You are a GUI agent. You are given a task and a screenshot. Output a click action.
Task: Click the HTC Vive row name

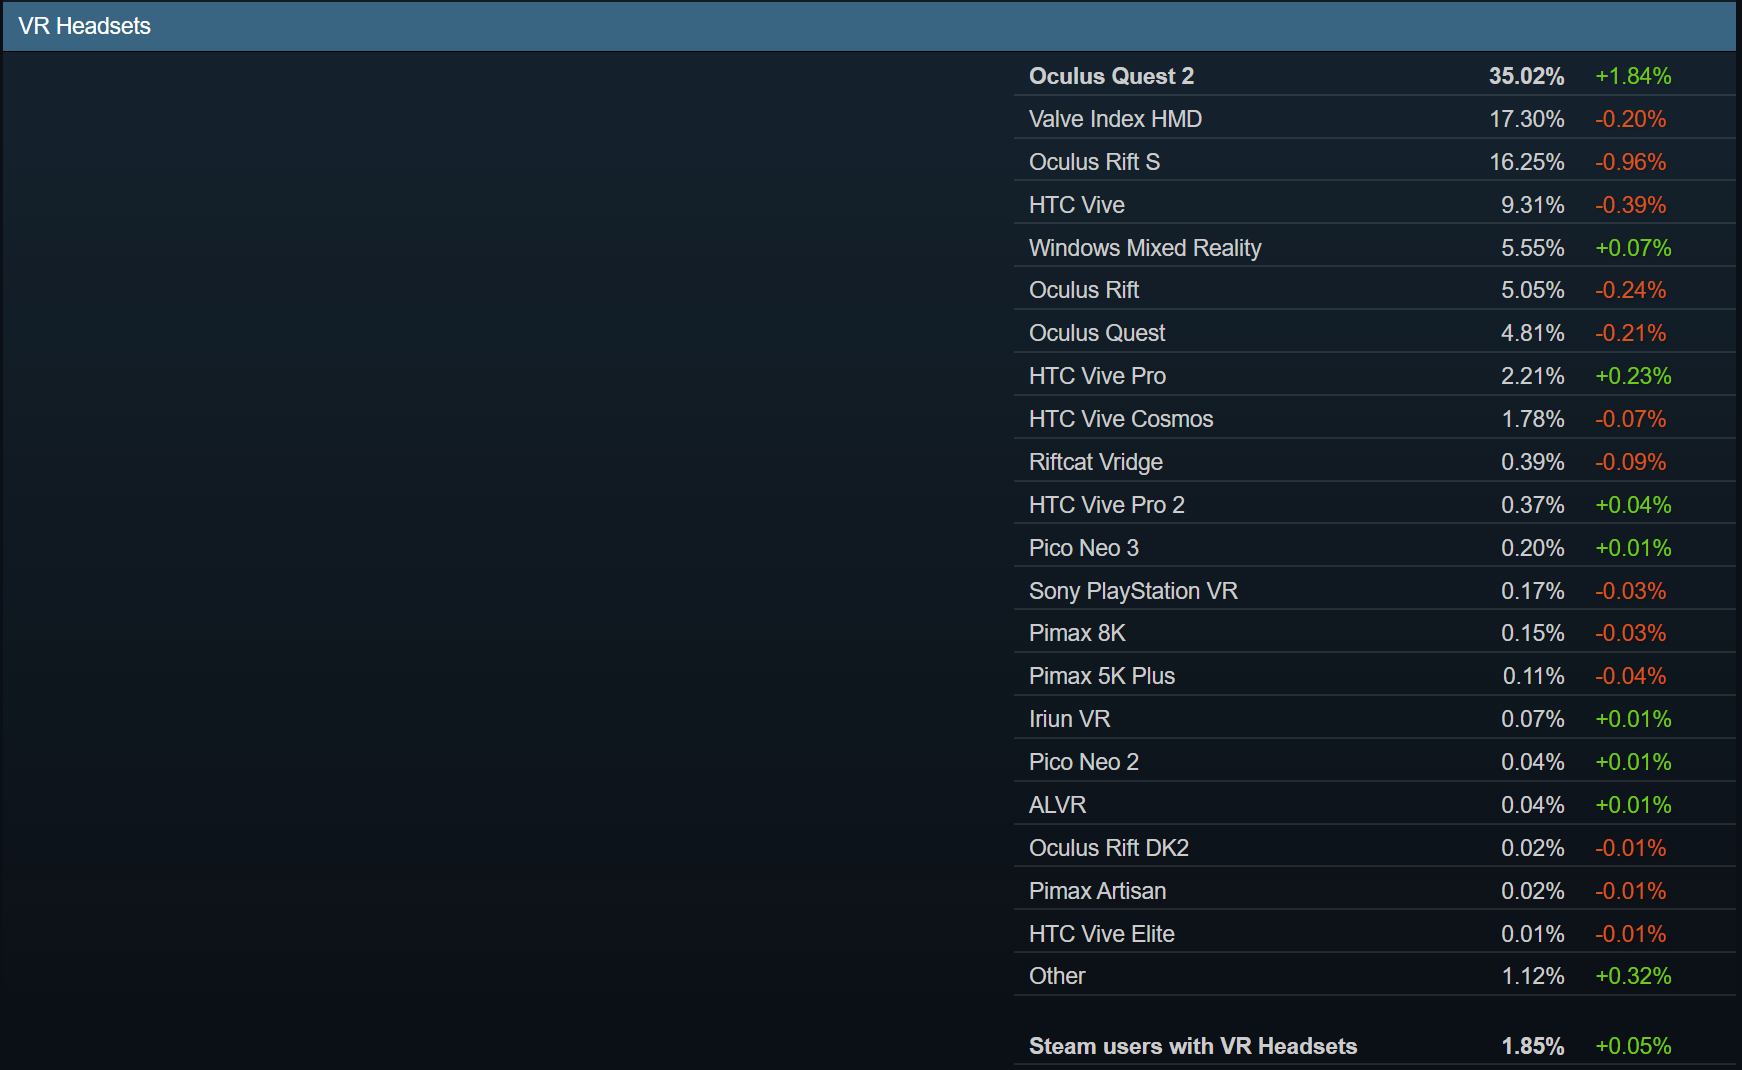click(1076, 205)
